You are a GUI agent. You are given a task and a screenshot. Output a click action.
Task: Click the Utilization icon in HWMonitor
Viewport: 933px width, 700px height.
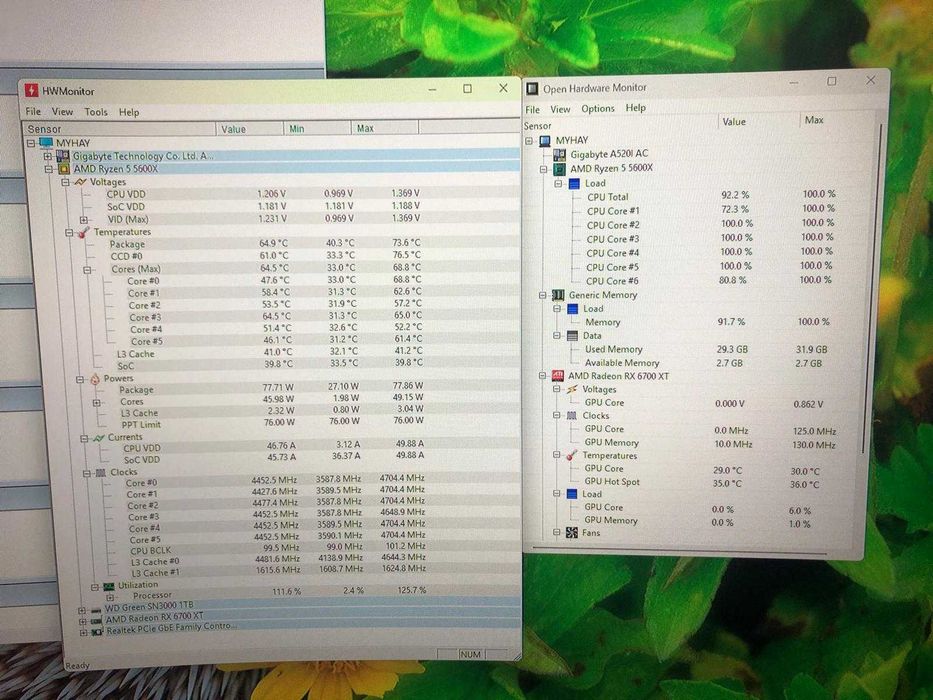[x=108, y=586]
